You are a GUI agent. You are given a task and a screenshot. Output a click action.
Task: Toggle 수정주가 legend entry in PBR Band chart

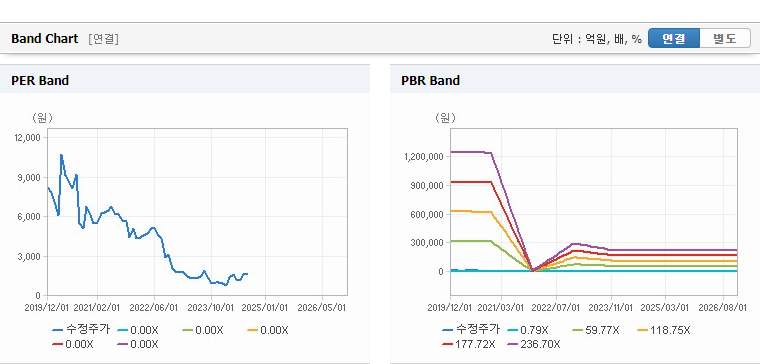[x=472, y=330]
